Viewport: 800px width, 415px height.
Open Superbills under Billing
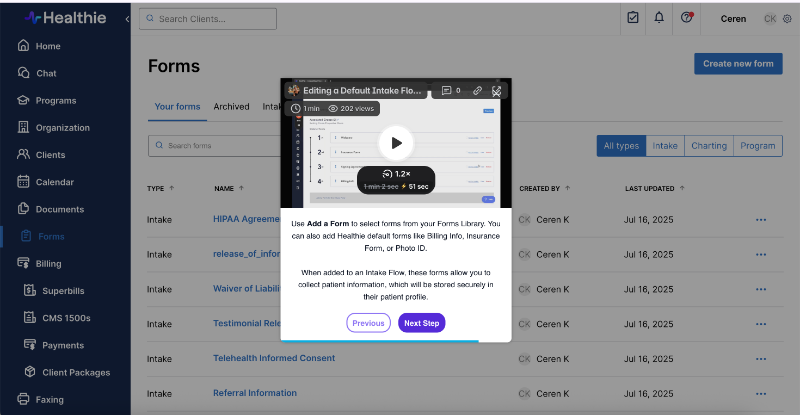pos(54,290)
